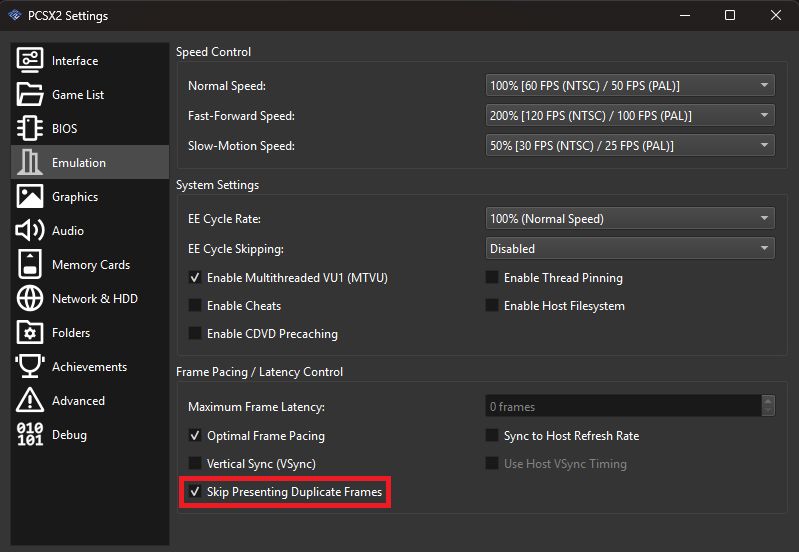
Task: Open the Slow-Motion Speed dropdown
Action: (x=630, y=146)
